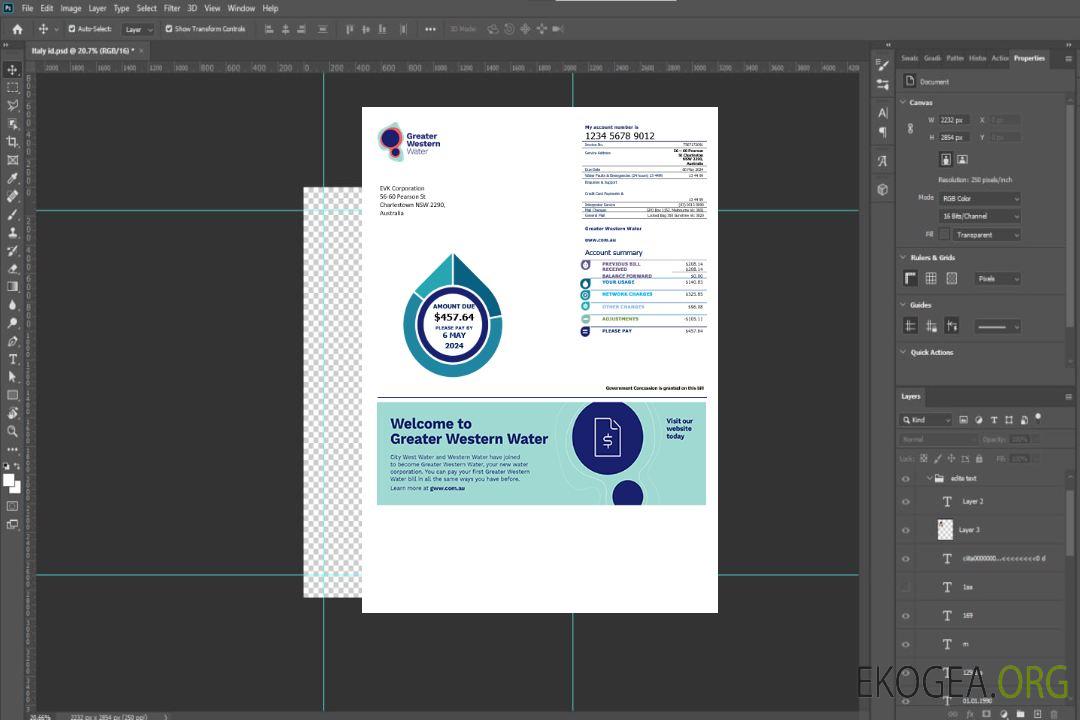Select the Eraser tool
Image resolution: width=1080 pixels, height=720 pixels.
pos(12,269)
